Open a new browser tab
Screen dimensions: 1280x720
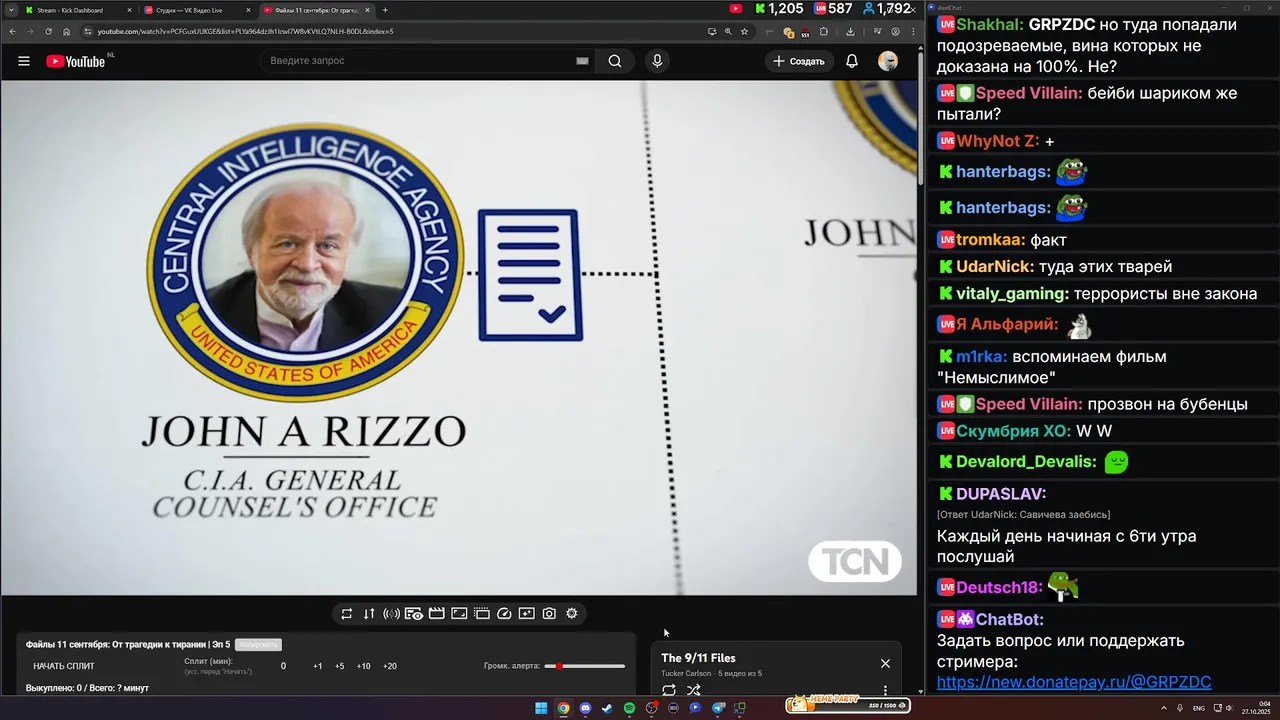[385, 10]
